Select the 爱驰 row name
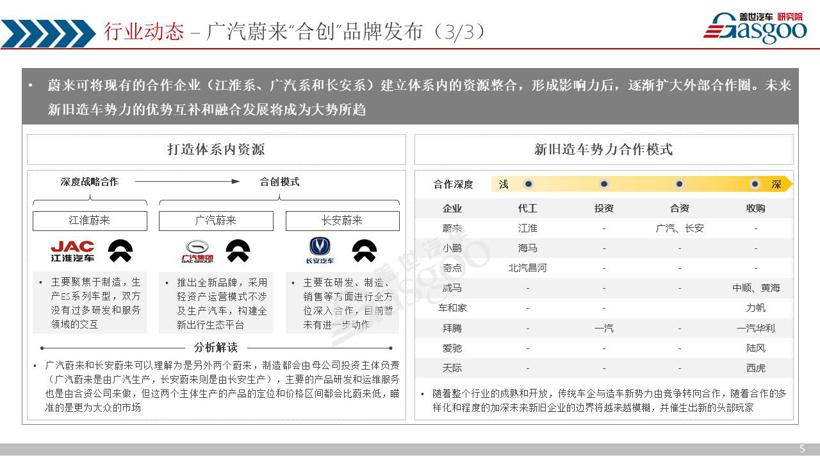This screenshot has height=461, width=820. (452, 348)
